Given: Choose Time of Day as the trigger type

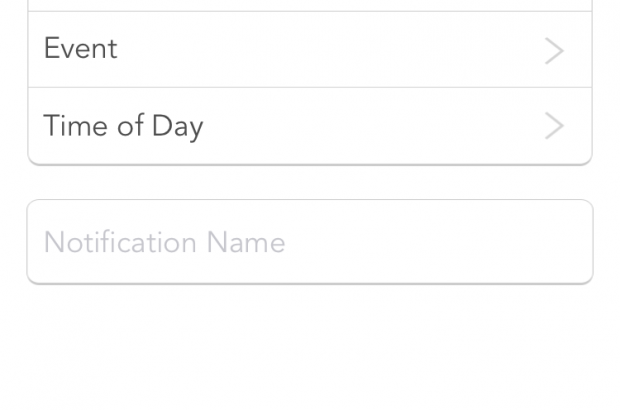Looking at the screenshot, I should 309,126.
